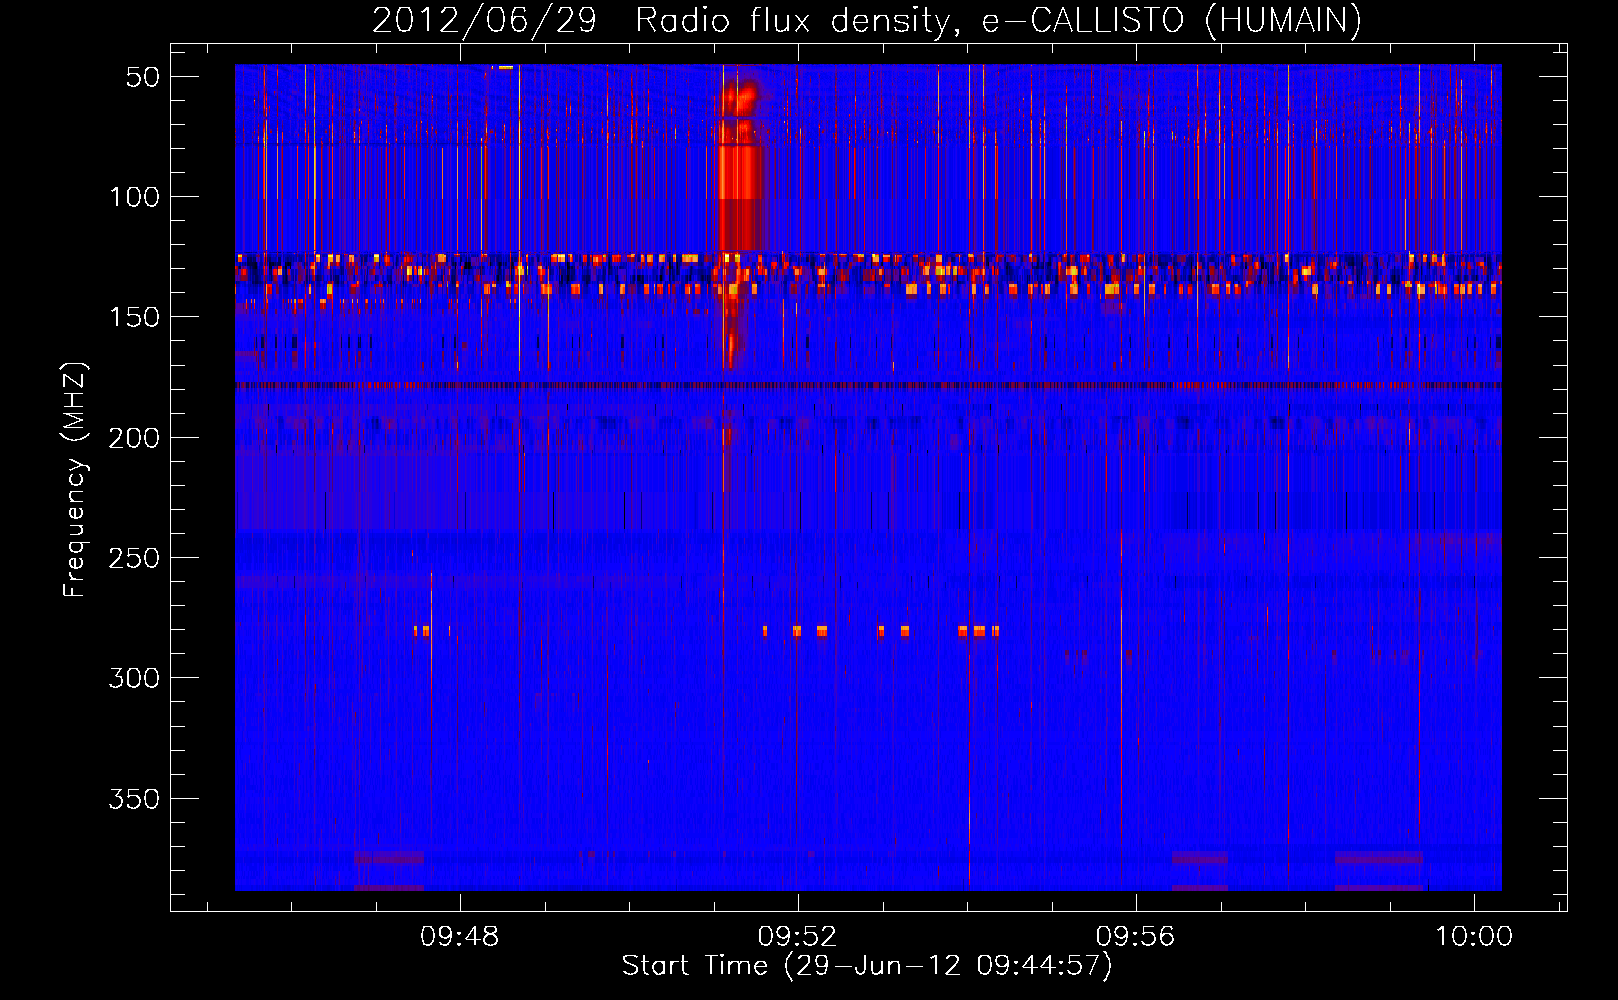Click the plot title 'Radio flux density, e-CALLISTO (HUMAIN)'
The width and height of the screenshot is (1618, 1000).
[x=998, y=21]
